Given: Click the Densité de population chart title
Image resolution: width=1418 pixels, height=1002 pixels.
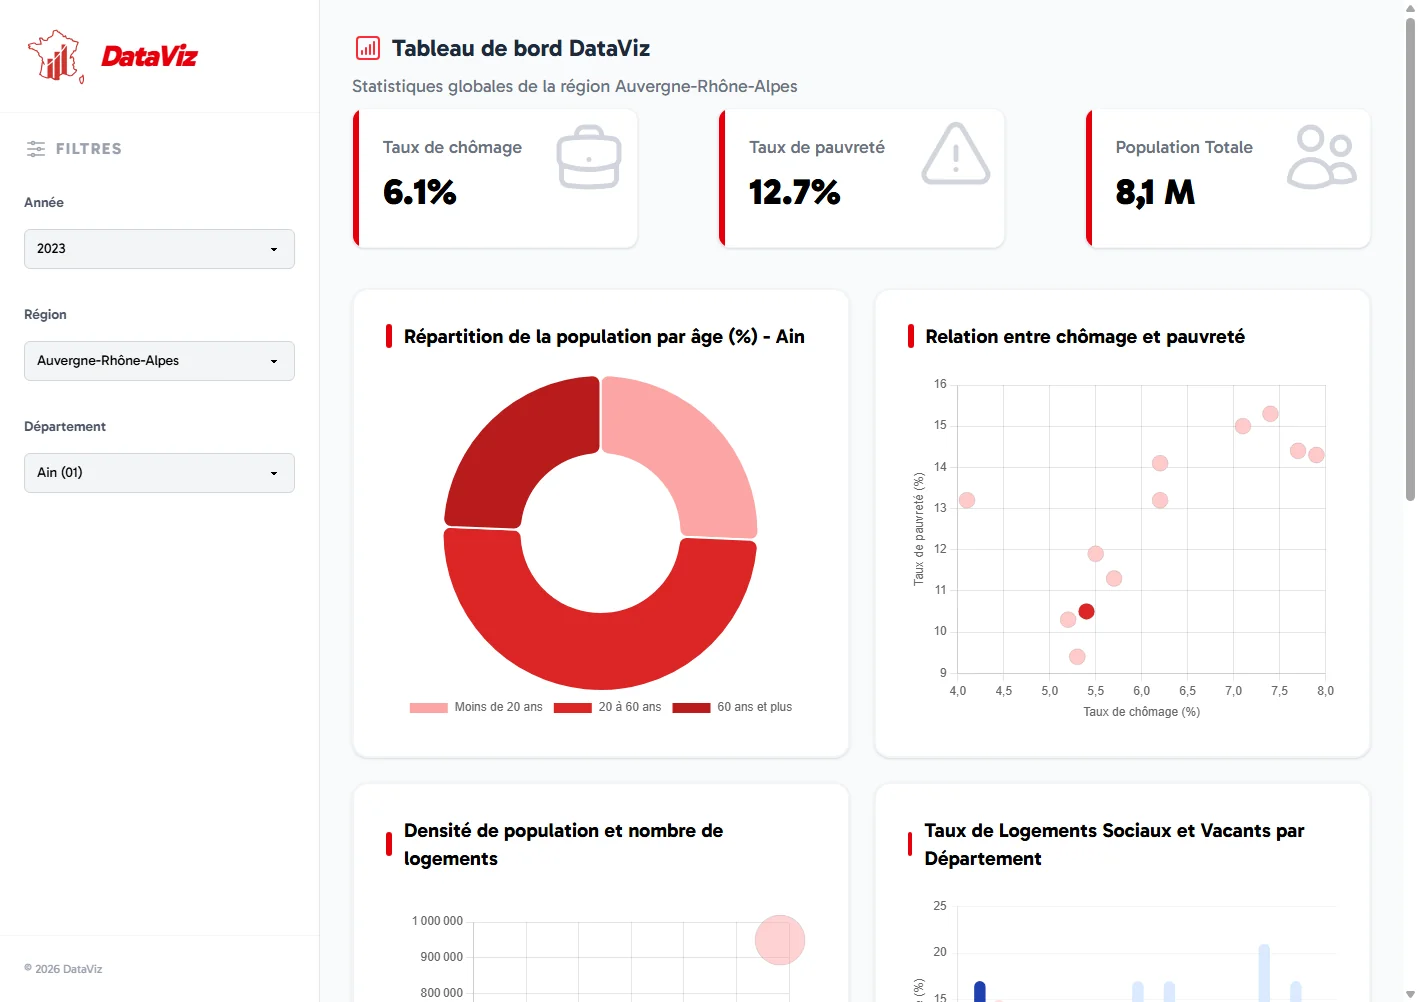Looking at the screenshot, I should click(563, 845).
